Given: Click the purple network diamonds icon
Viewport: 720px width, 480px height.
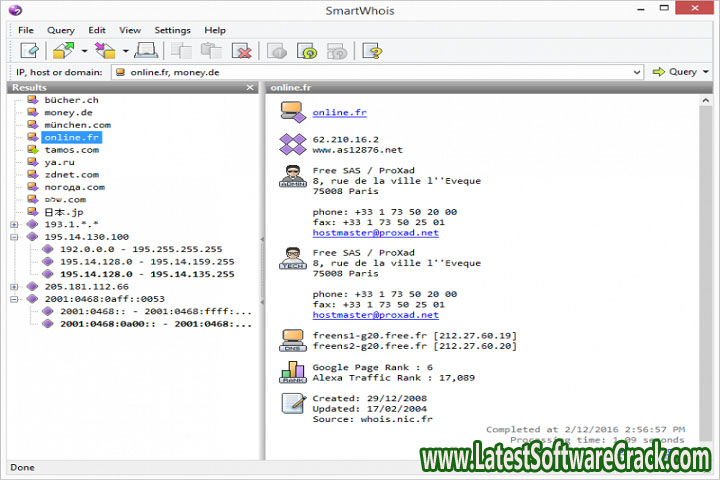Looking at the screenshot, I should pyautogui.click(x=292, y=144).
